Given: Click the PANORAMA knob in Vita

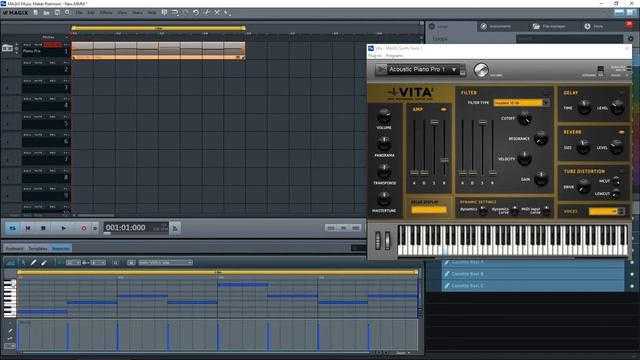Looking at the screenshot, I should 384,144.
